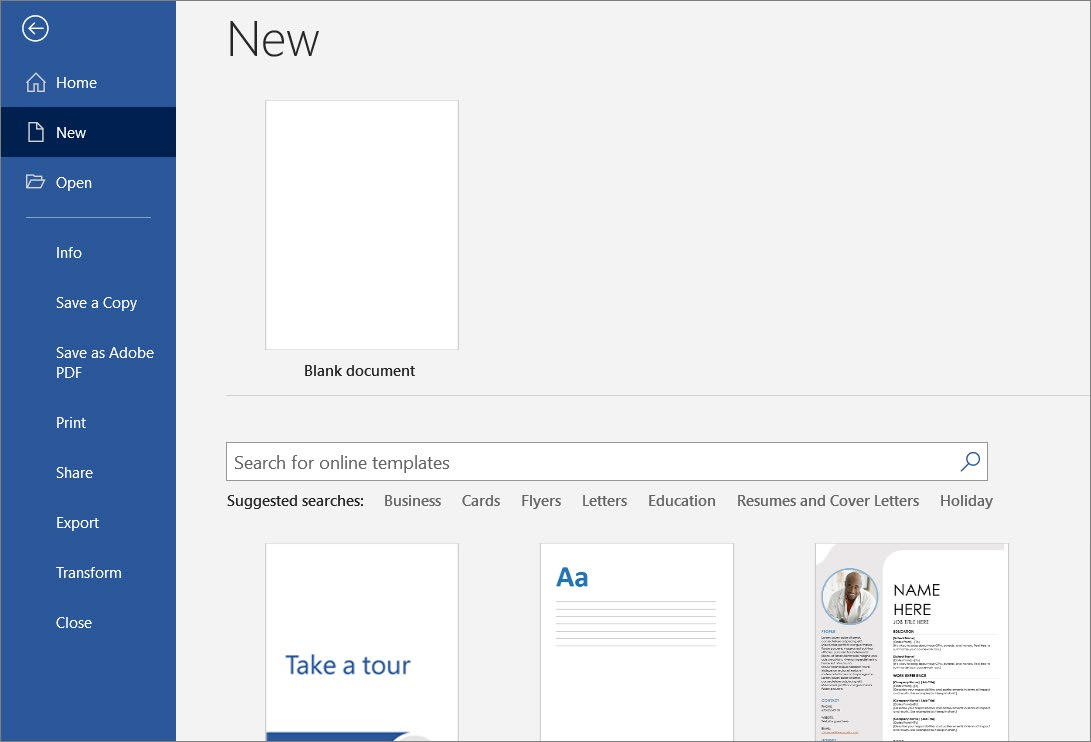Search suggested Holiday templates
The height and width of the screenshot is (742, 1091).
click(966, 500)
